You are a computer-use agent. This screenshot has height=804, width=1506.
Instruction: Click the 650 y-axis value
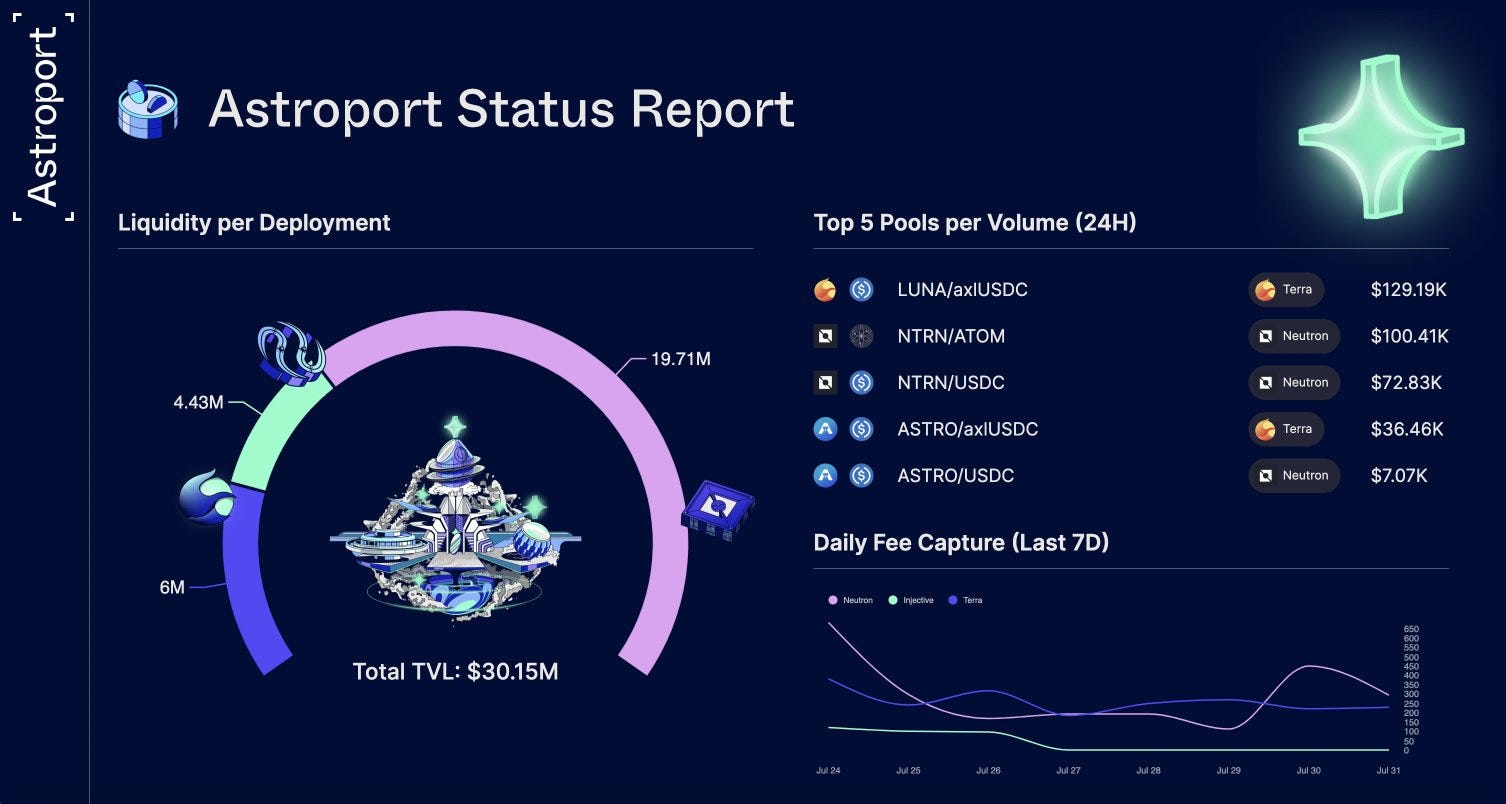[1411, 629]
